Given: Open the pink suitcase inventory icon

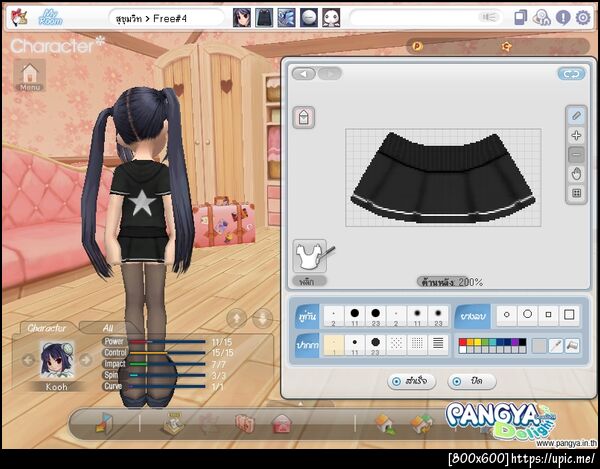Looking at the screenshot, I should [x=245, y=424].
